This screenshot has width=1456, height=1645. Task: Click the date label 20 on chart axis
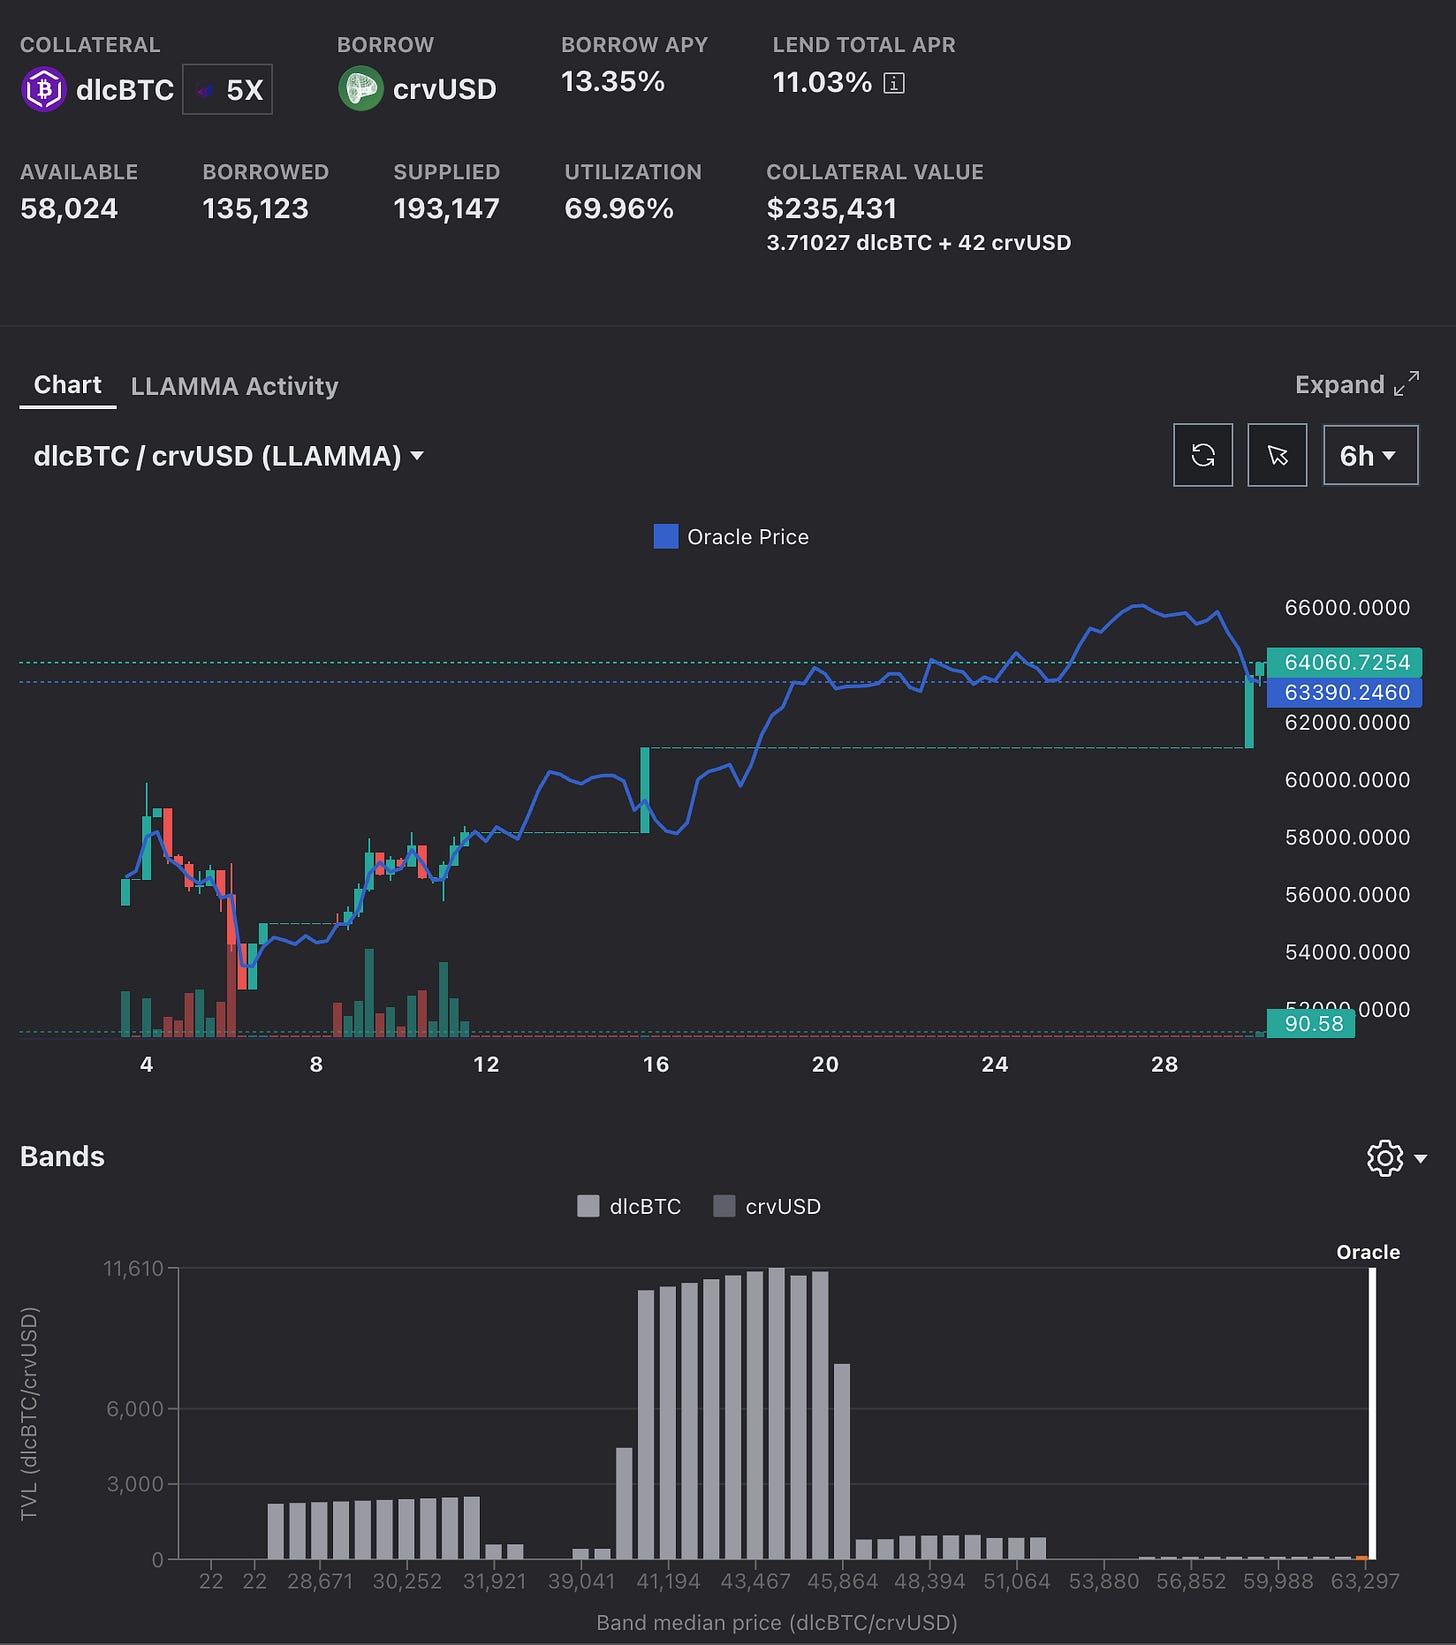[825, 1064]
